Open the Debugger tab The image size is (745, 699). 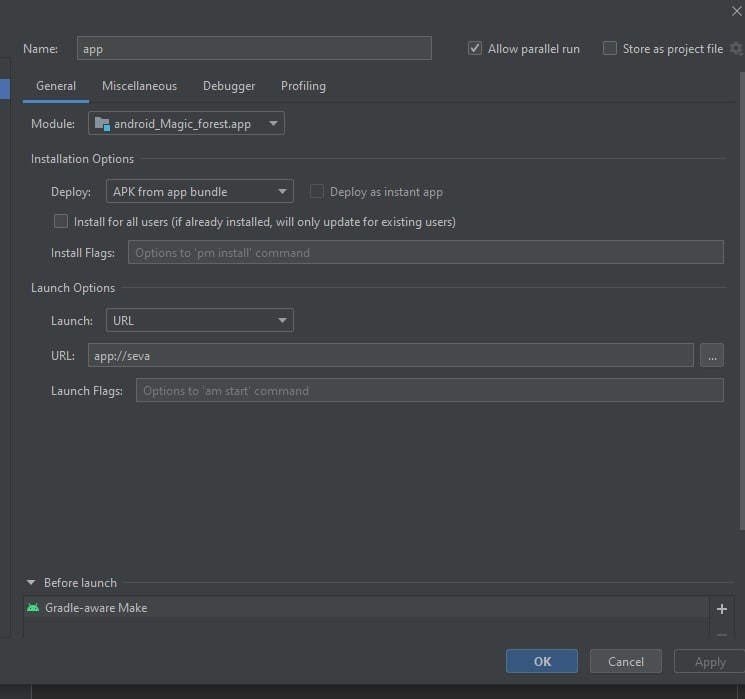229,86
